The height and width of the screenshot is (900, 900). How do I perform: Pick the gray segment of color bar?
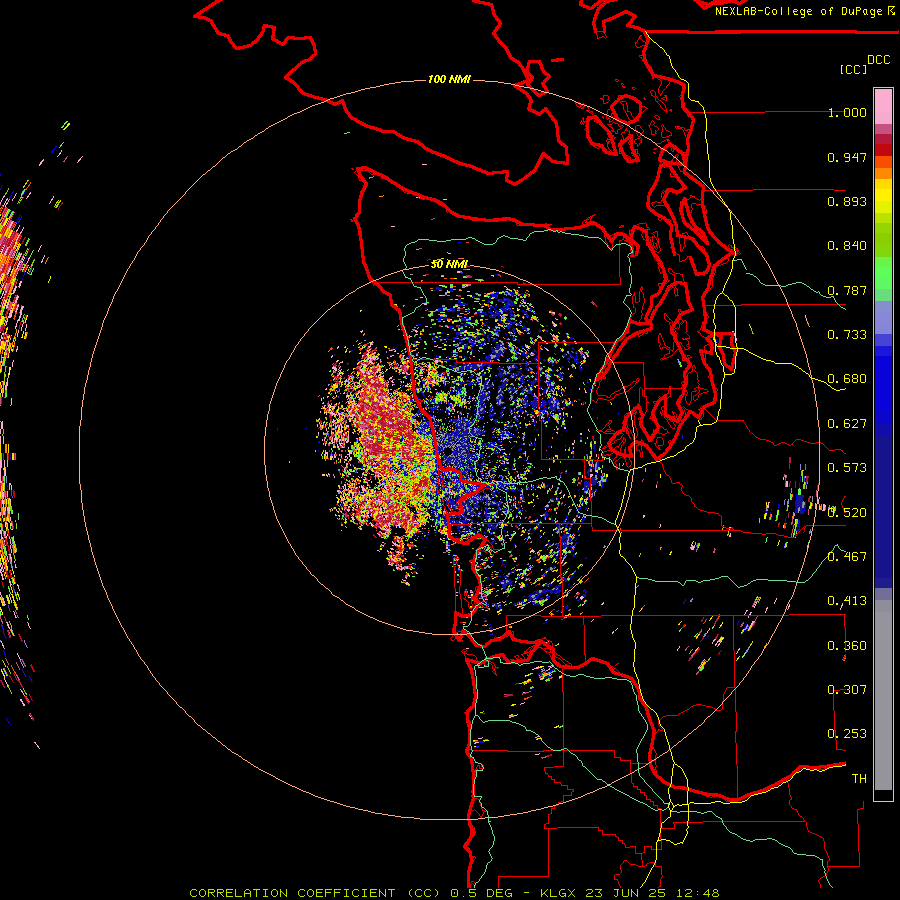coord(883,695)
